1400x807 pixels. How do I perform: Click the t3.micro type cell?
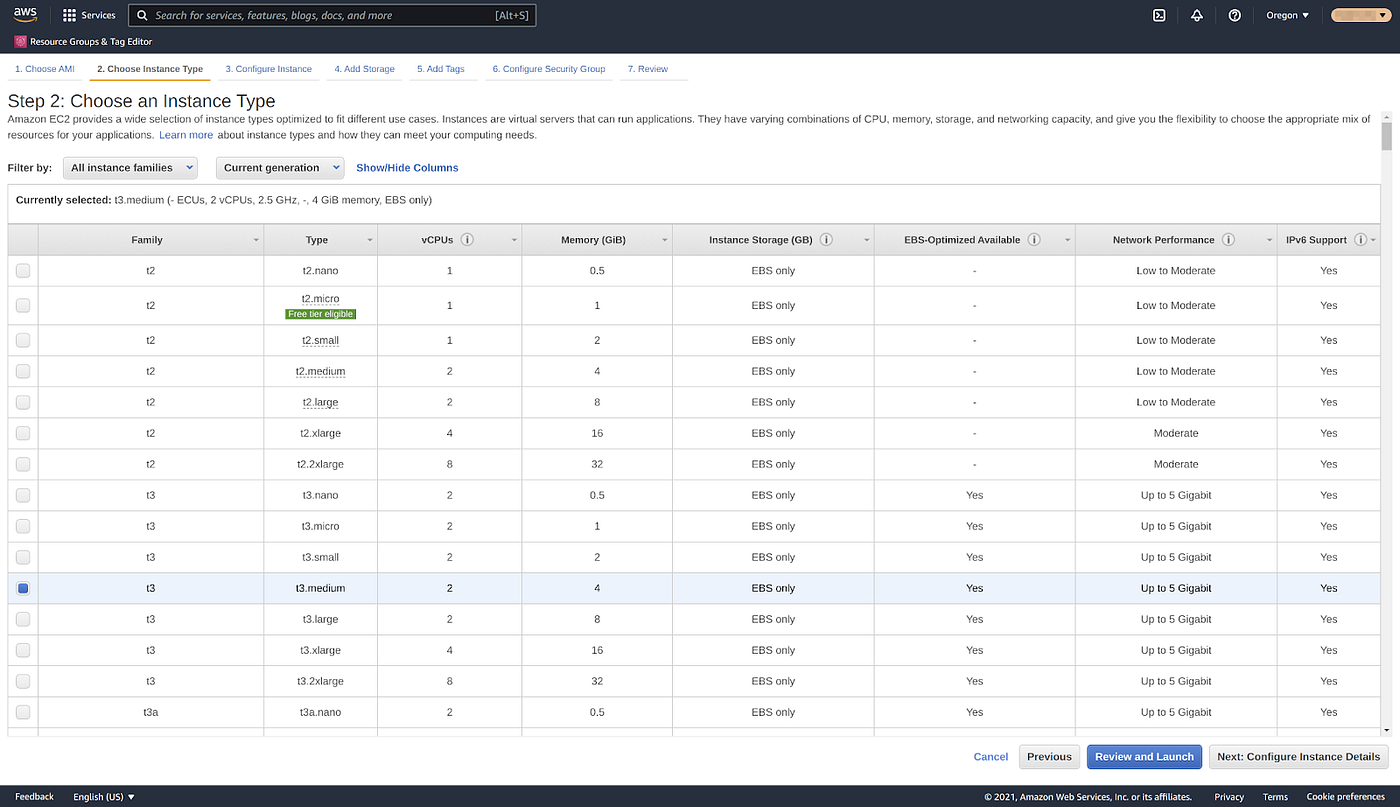[x=320, y=526]
